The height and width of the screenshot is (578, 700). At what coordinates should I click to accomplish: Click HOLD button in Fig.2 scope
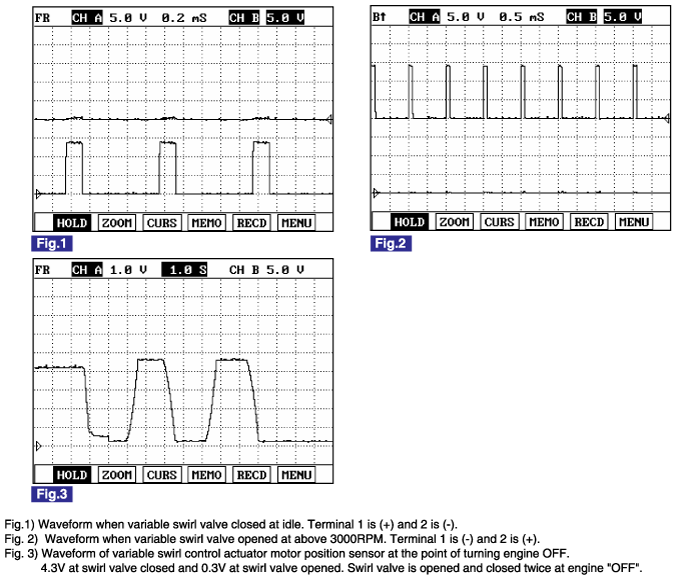[x=409, y=222]
